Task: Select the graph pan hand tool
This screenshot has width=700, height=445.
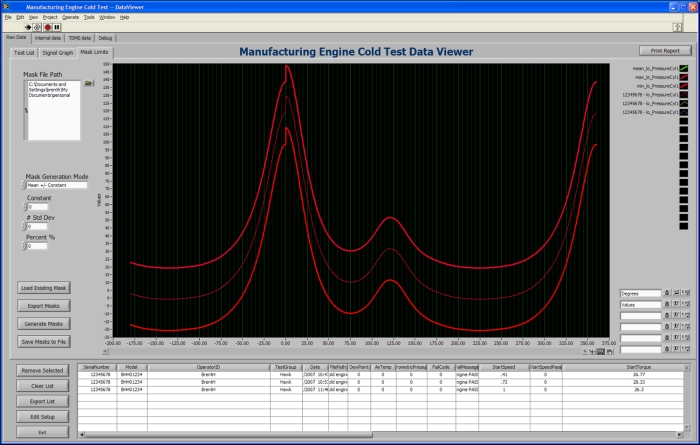Action: (x=608, y=351)
